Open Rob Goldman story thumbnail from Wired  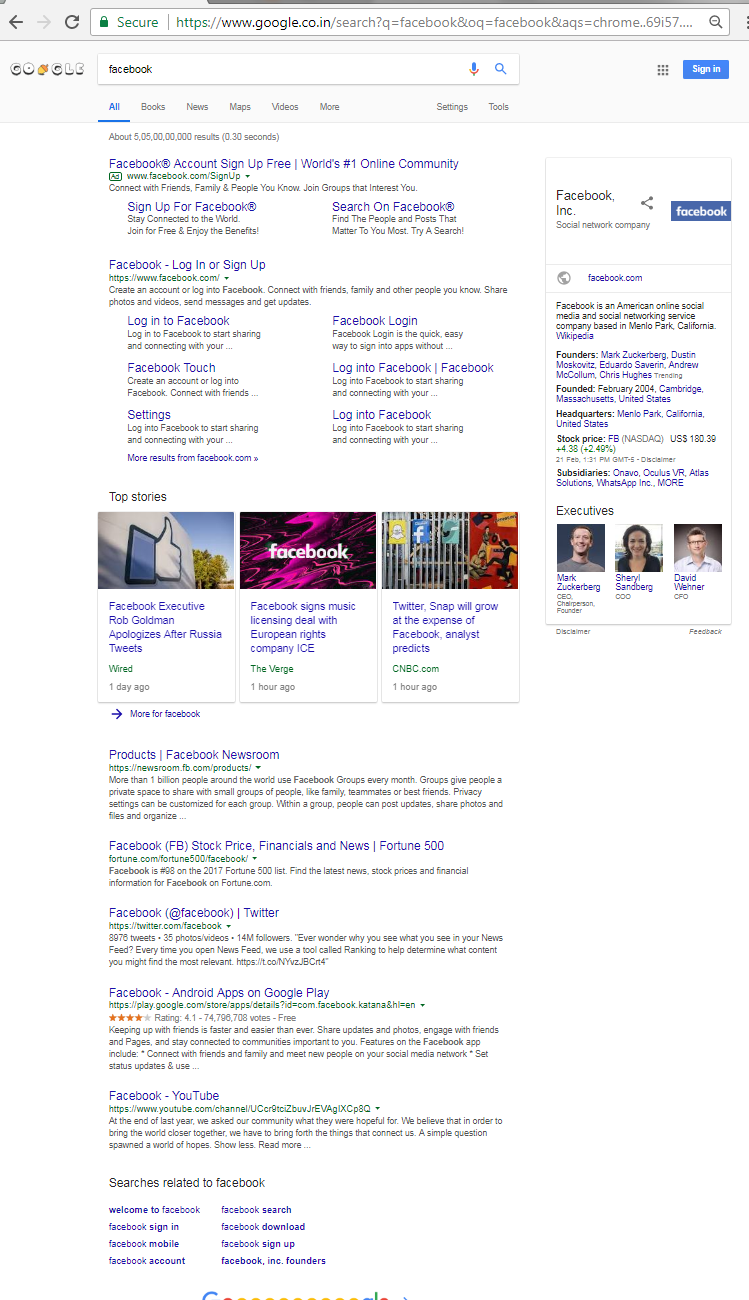click(166, 550)
